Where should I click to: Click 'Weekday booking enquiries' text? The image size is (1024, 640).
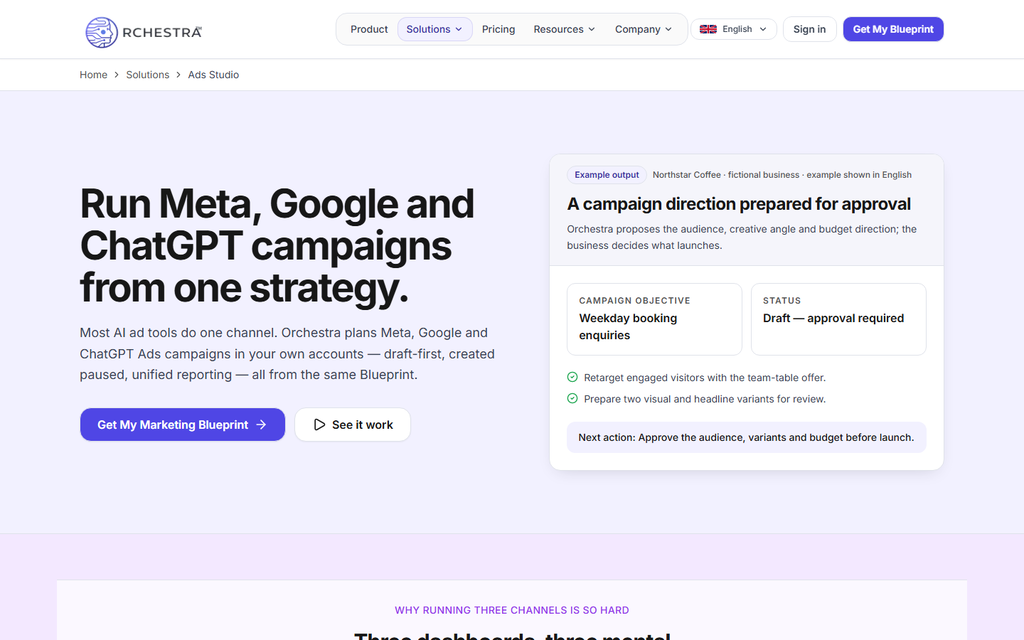click(x=628, y=327)
